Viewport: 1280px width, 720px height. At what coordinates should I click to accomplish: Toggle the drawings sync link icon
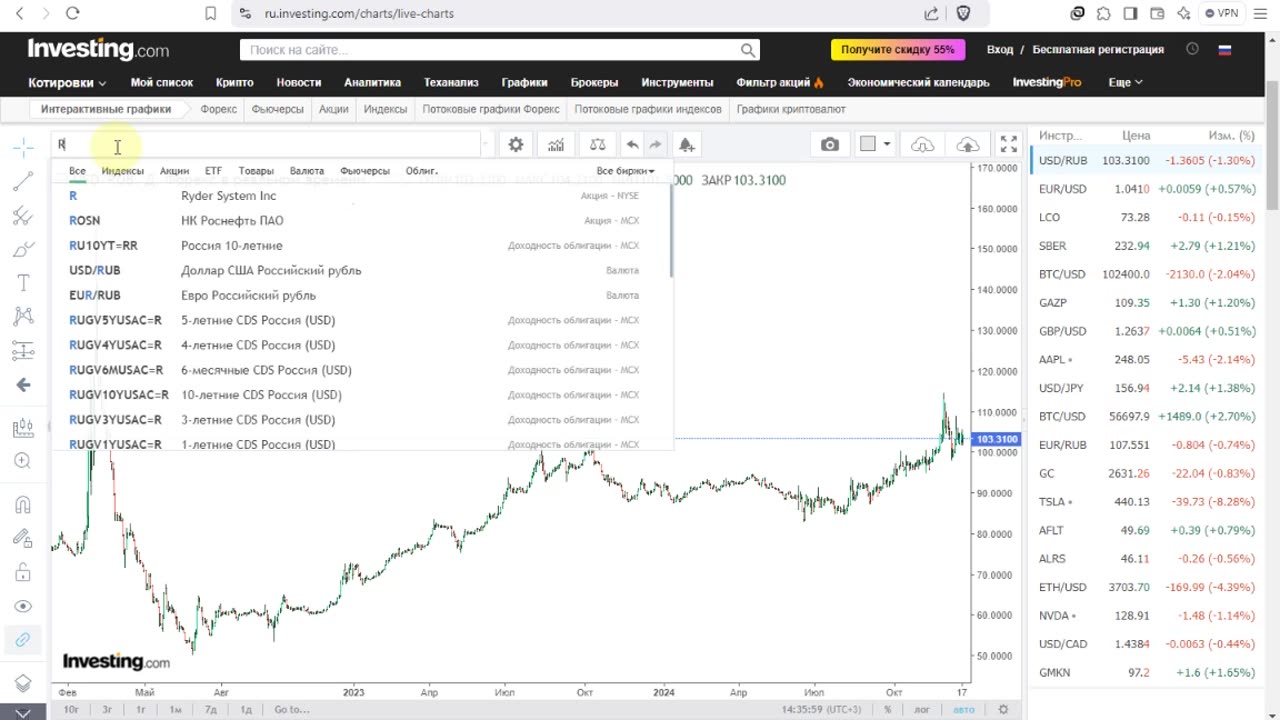pos(23,639)
